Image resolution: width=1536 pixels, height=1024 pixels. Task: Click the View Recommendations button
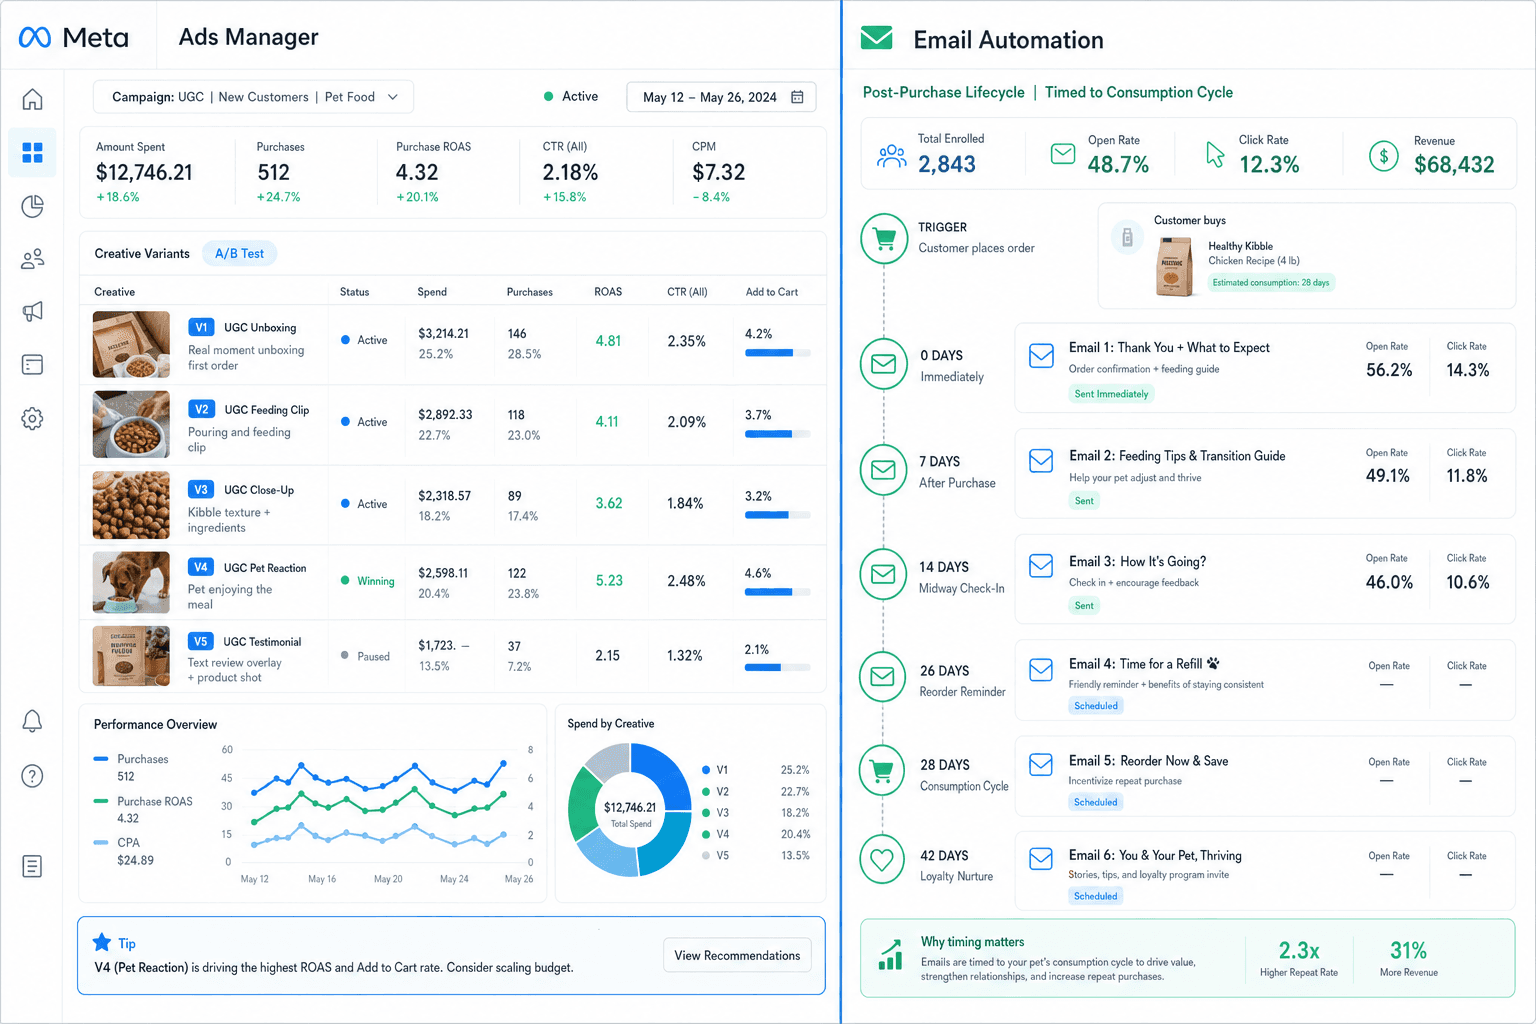[x=737, y=955]
